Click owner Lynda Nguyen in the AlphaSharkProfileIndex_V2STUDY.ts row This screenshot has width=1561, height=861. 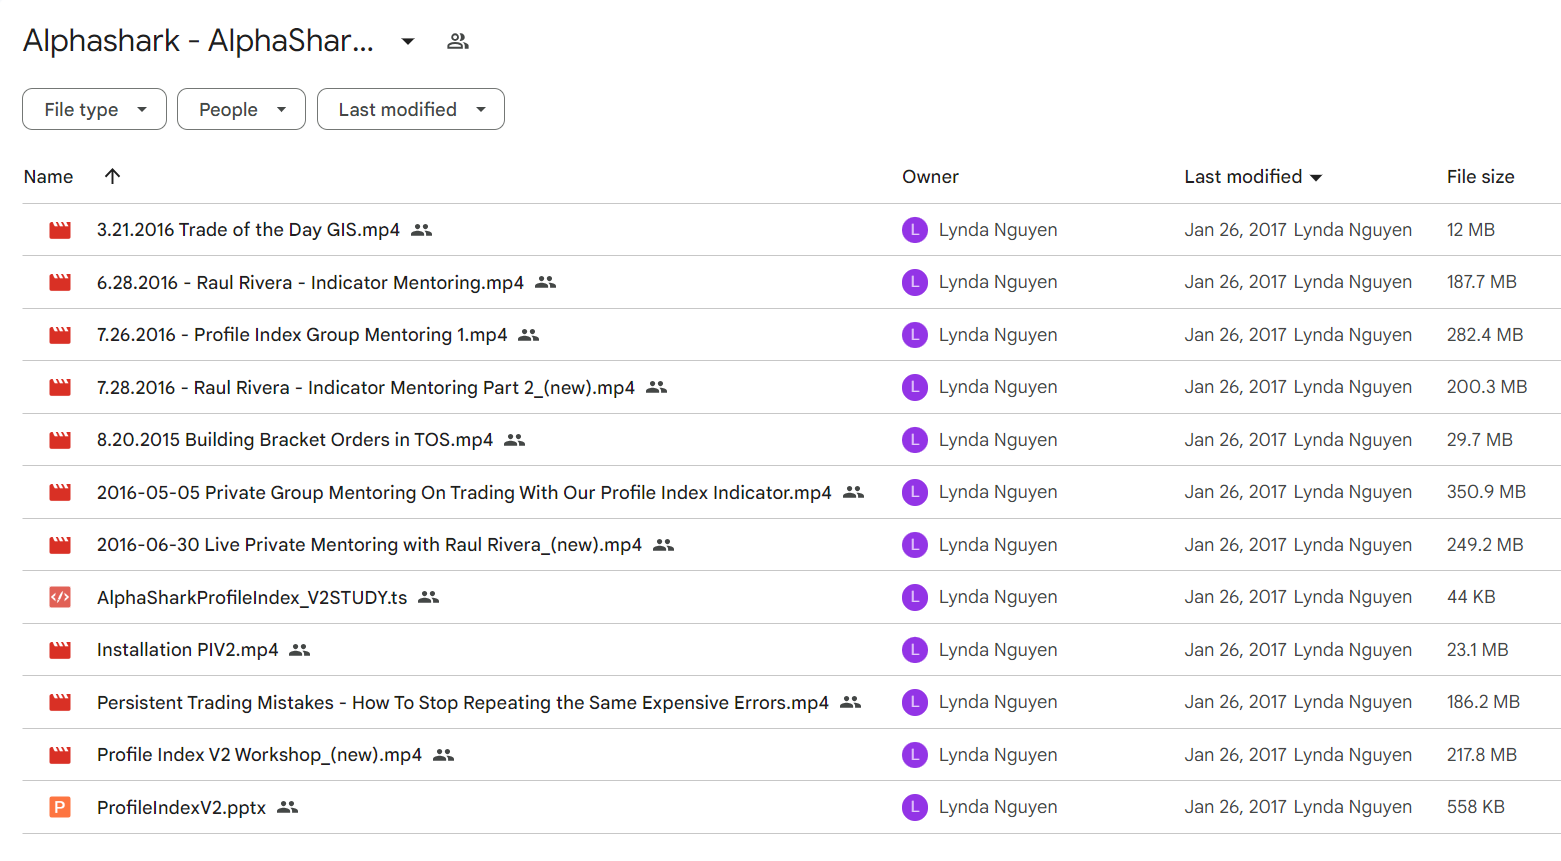click(x=998, y=597)
